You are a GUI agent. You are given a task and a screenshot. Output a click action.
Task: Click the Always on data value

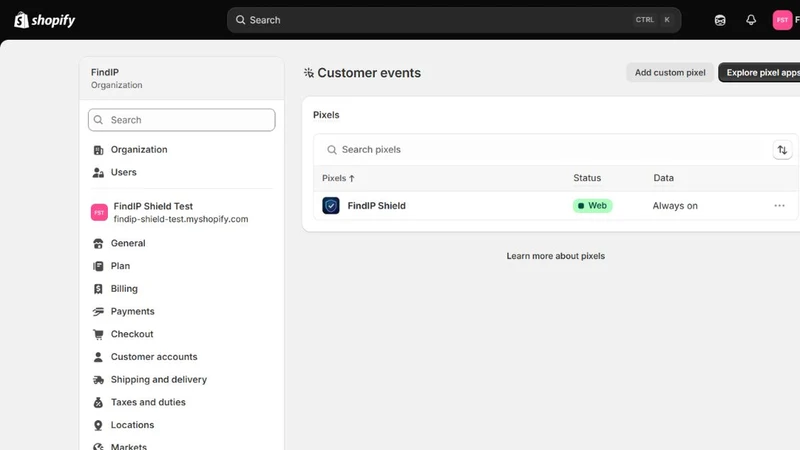coord(674,206)
